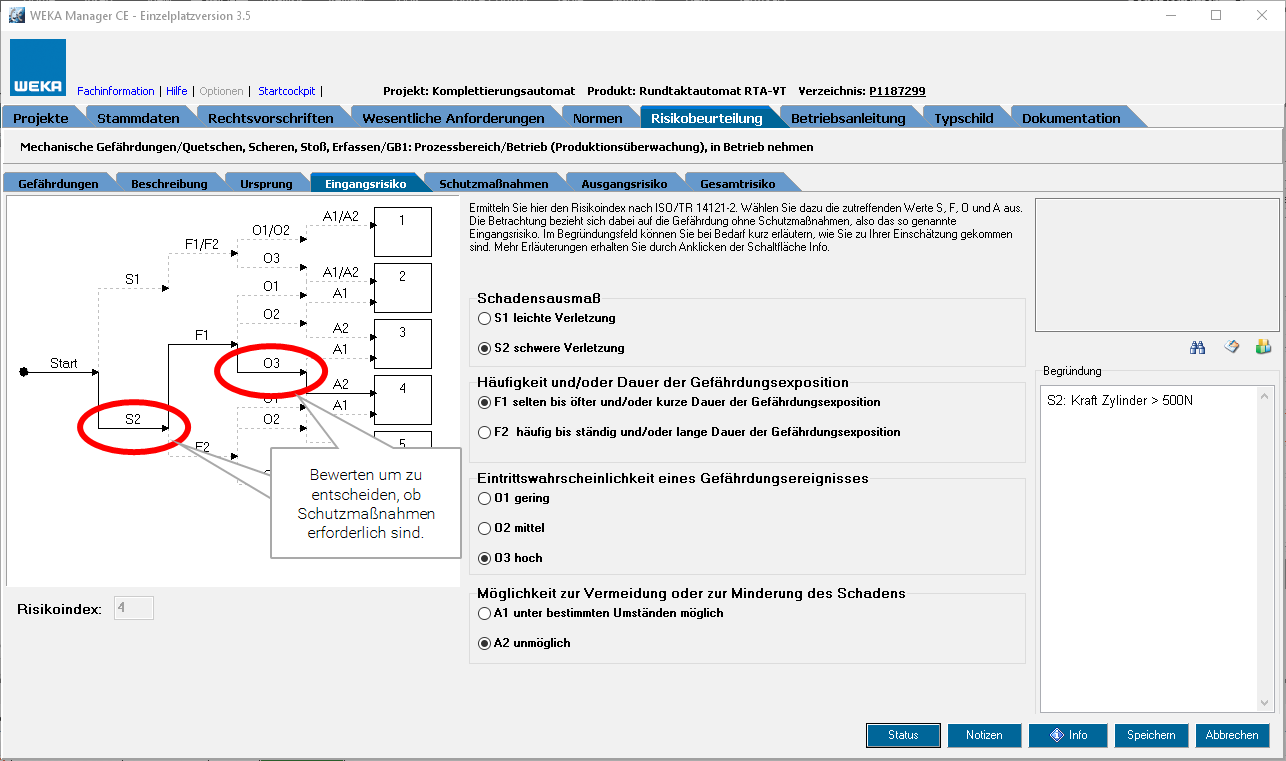The width and height of the screenshot is (1286, 761).
Task: Choose O1 gering probability
Action: (x=485, y=498)
